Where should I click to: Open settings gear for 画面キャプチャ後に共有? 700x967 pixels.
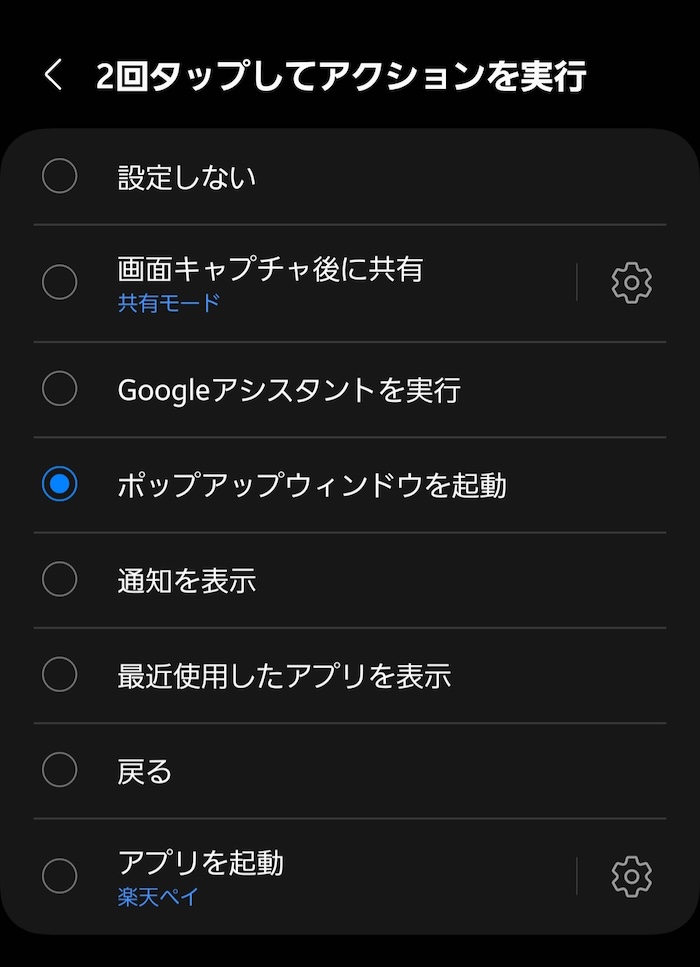tap(632, 282)
